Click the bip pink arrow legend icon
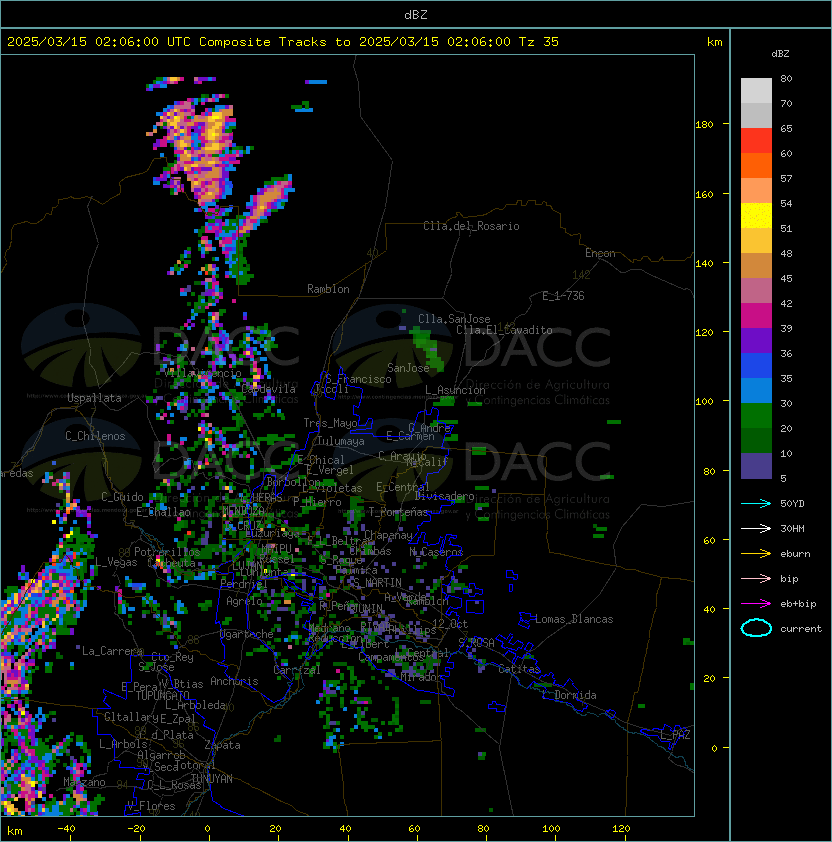 pos(756,578)
